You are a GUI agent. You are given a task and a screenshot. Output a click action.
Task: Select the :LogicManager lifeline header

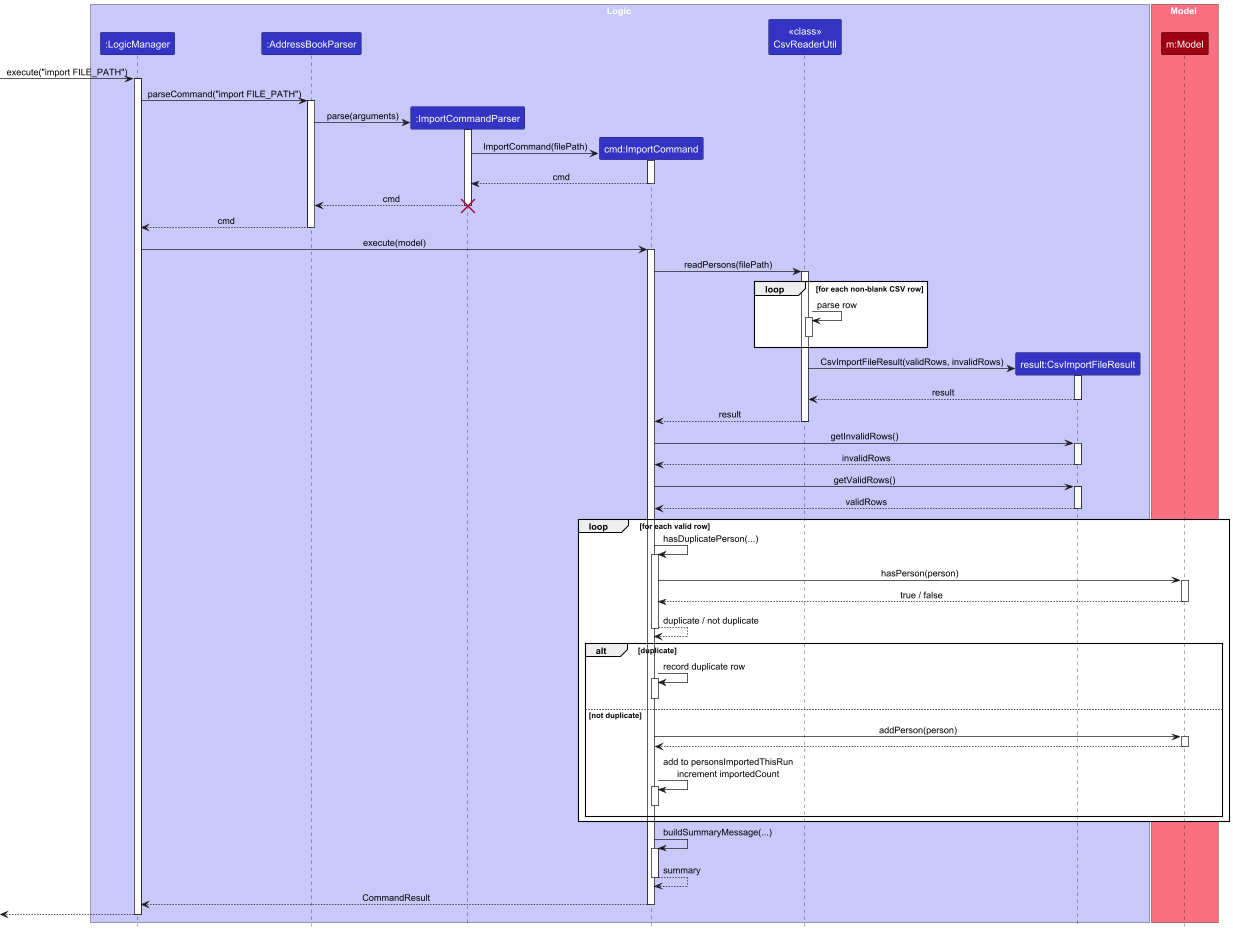click(x=137, y=43)
